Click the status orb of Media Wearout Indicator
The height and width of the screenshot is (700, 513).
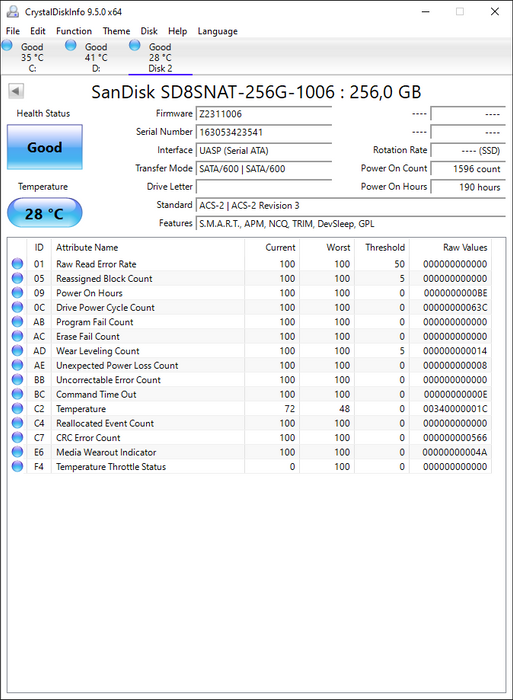tap(17, 452)
